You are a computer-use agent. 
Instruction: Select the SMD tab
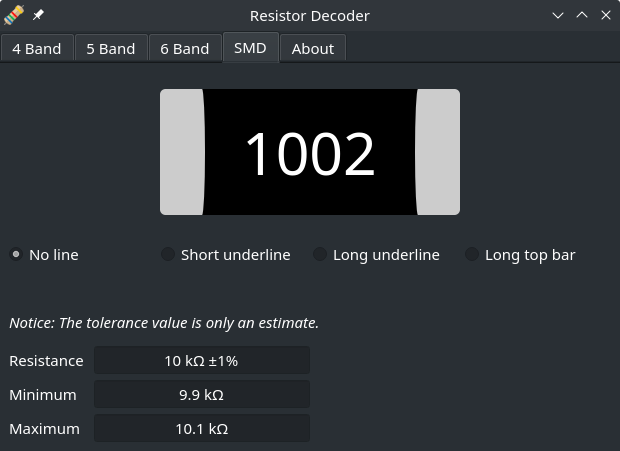click(250, 47)
